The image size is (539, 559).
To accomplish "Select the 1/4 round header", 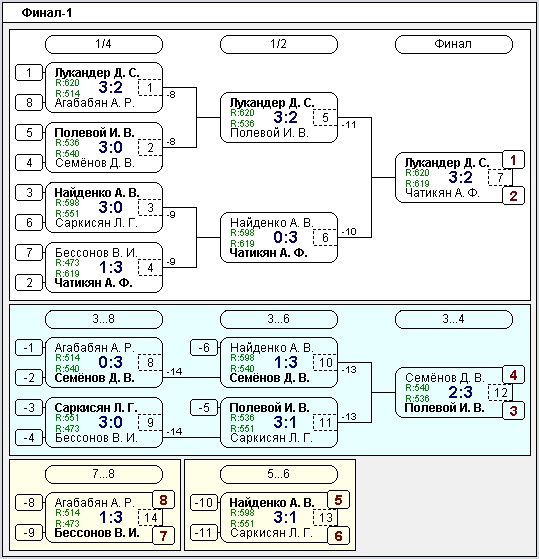I will click(104, 44).
